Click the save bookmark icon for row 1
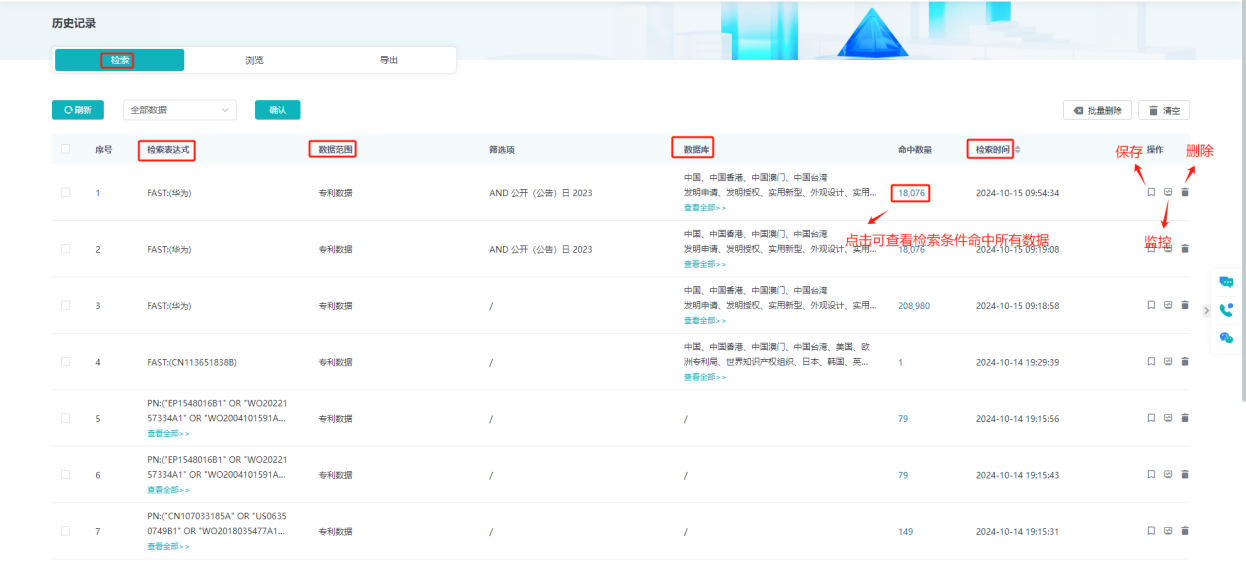This screenshot has width=1246, height=565. click(x=1151, y=192)
